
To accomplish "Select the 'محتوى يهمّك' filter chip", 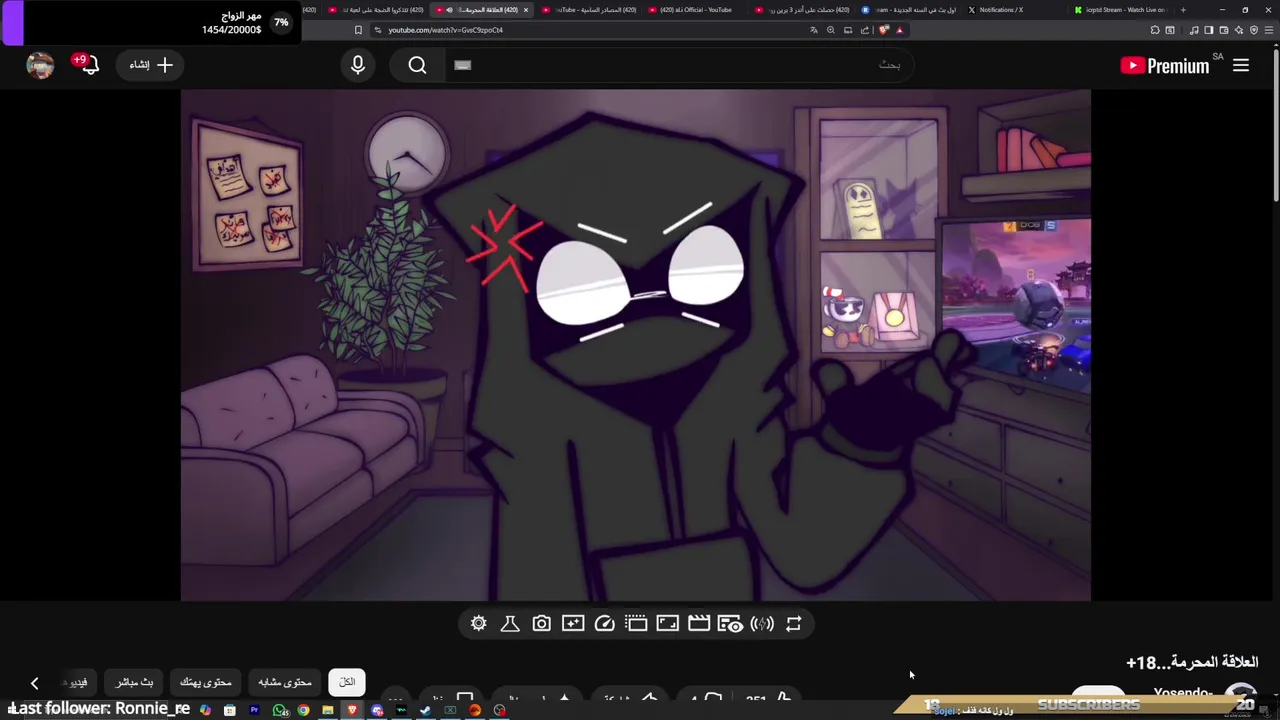I will [x=206, y=682].
